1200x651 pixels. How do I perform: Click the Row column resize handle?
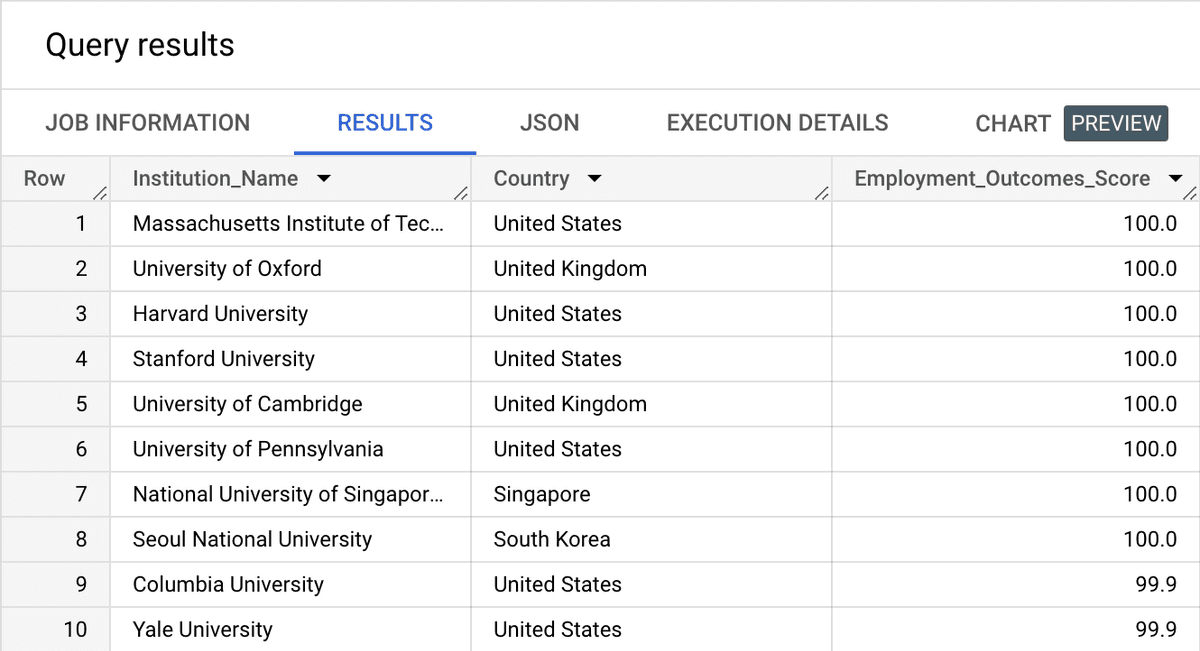[x=99, y=193]
